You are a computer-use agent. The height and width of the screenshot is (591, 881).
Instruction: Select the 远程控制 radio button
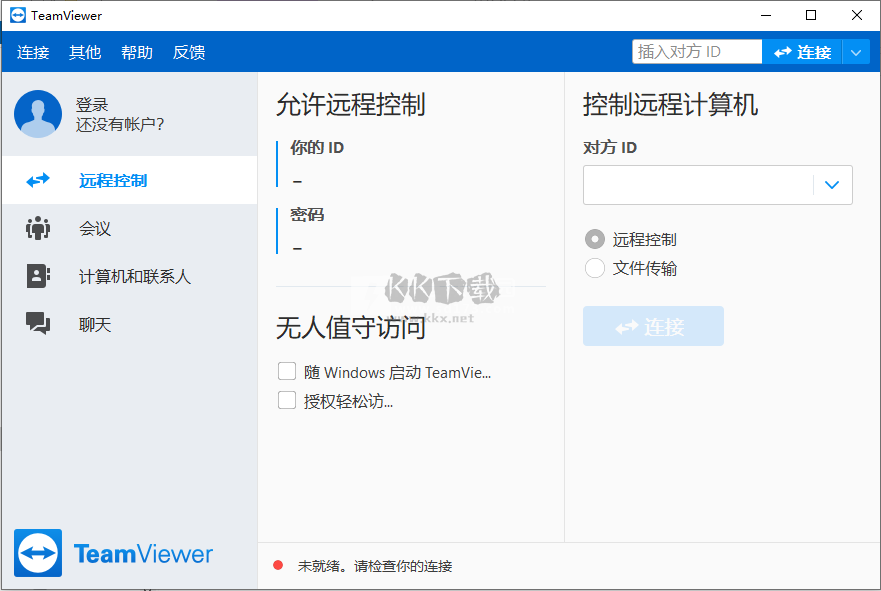(x=595, y=239)
